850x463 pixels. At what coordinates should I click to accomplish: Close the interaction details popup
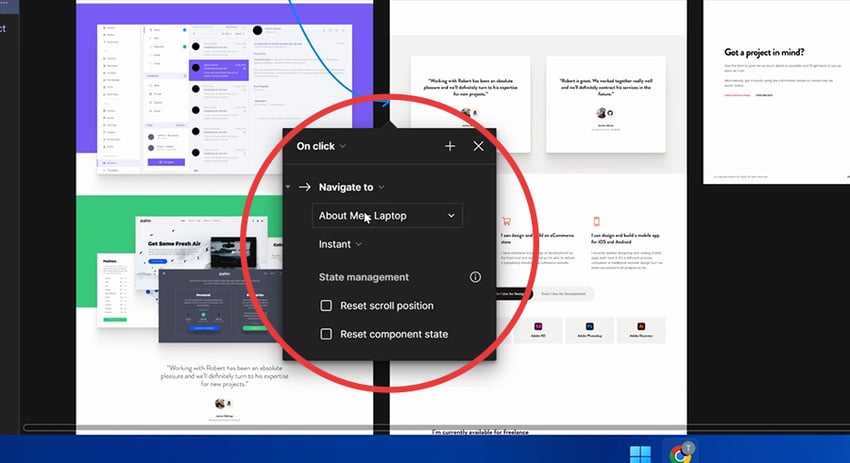point(478,146)
